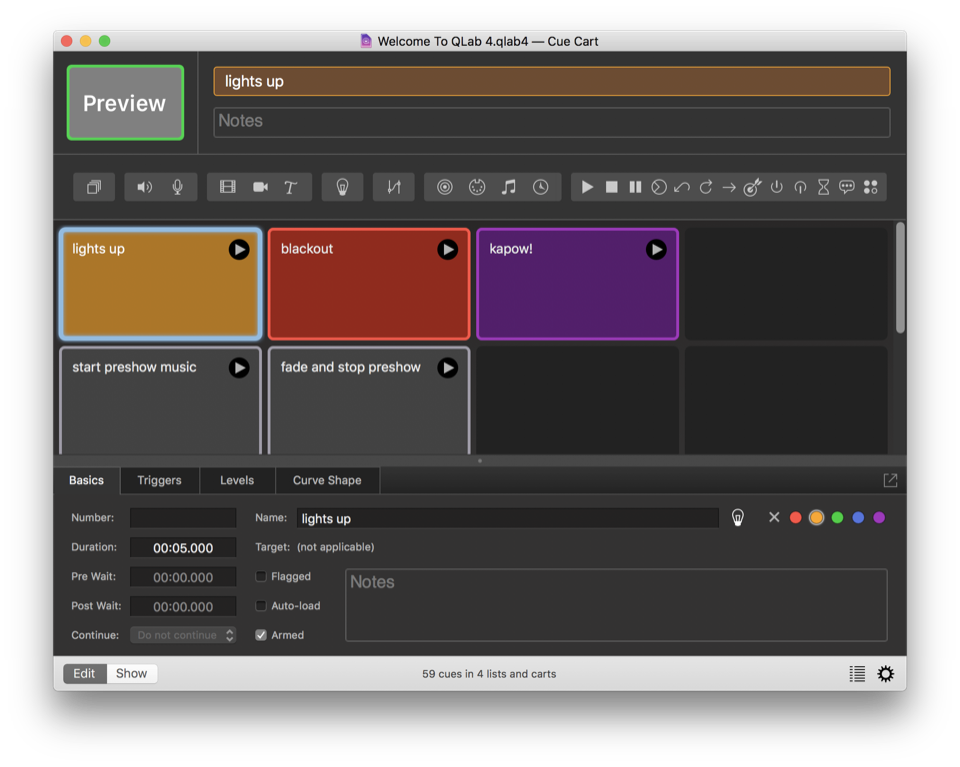The height and width of the screenshot is (767, 960).
Task: Add a MIDI music note cue
Action: point(509,187)
